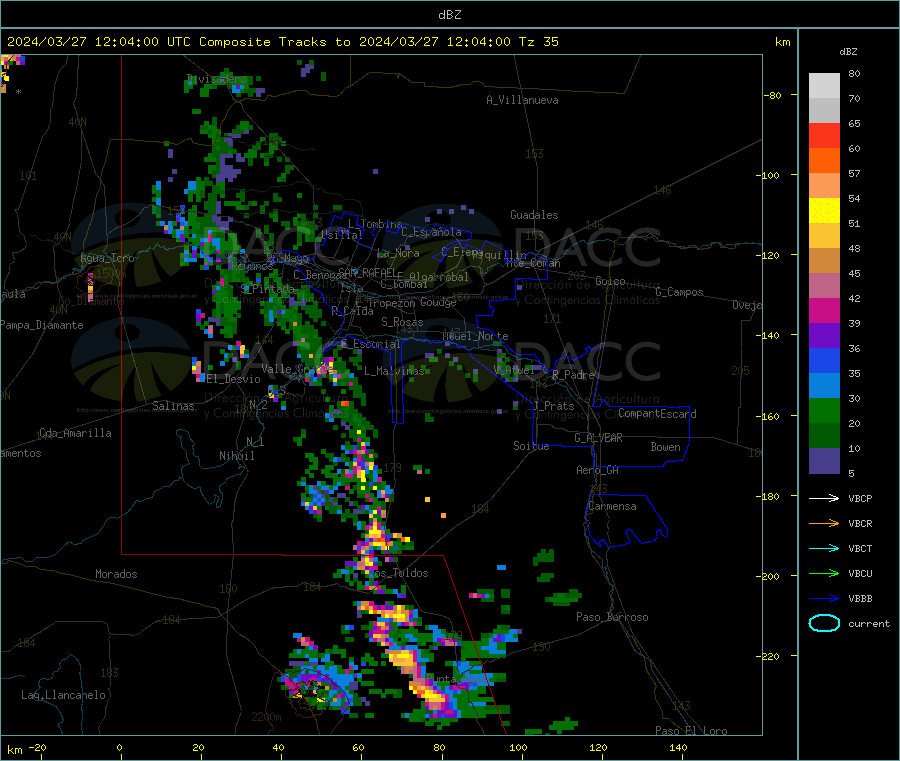Click the blue VBBB arrow legend icon
900x761 pixels.
824,599
